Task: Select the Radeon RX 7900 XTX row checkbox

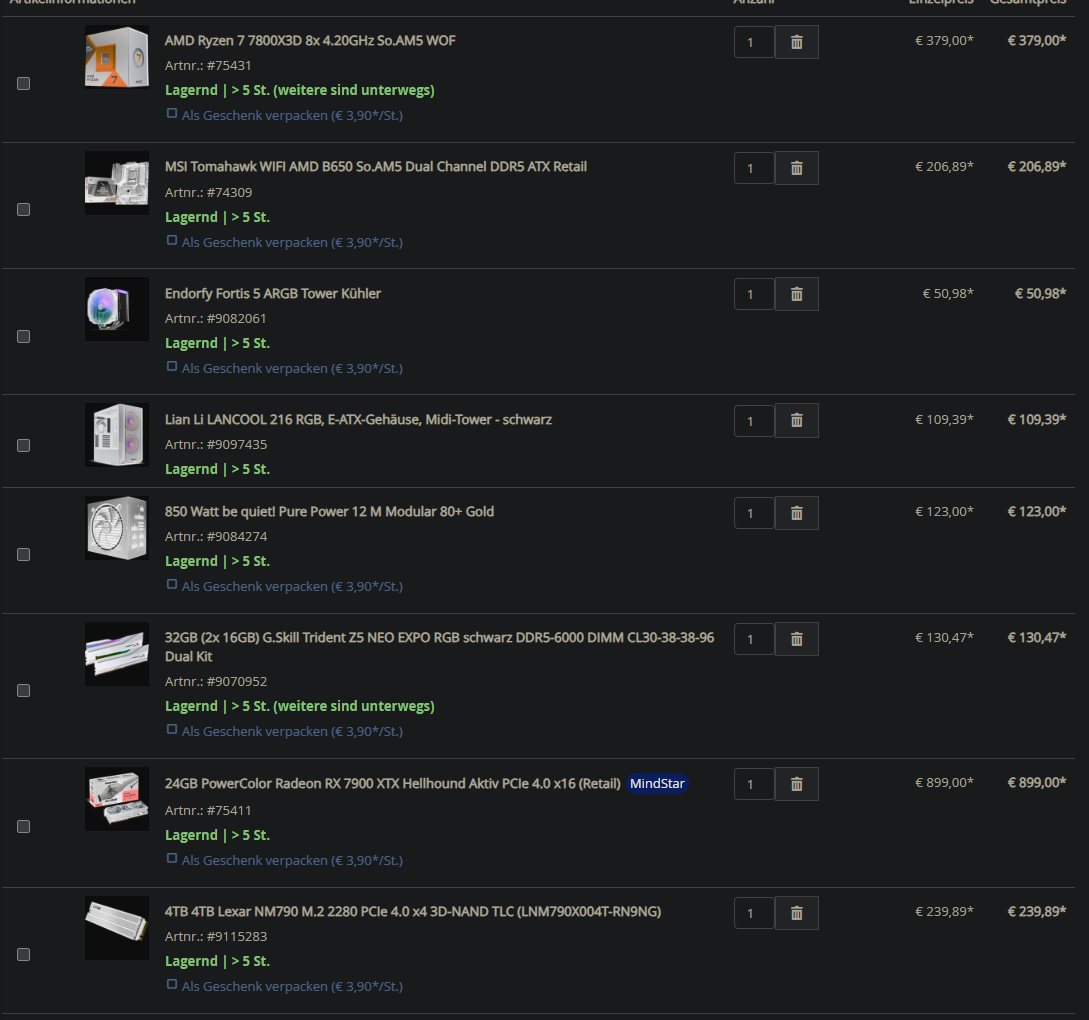Action: (x=24, y=827)
